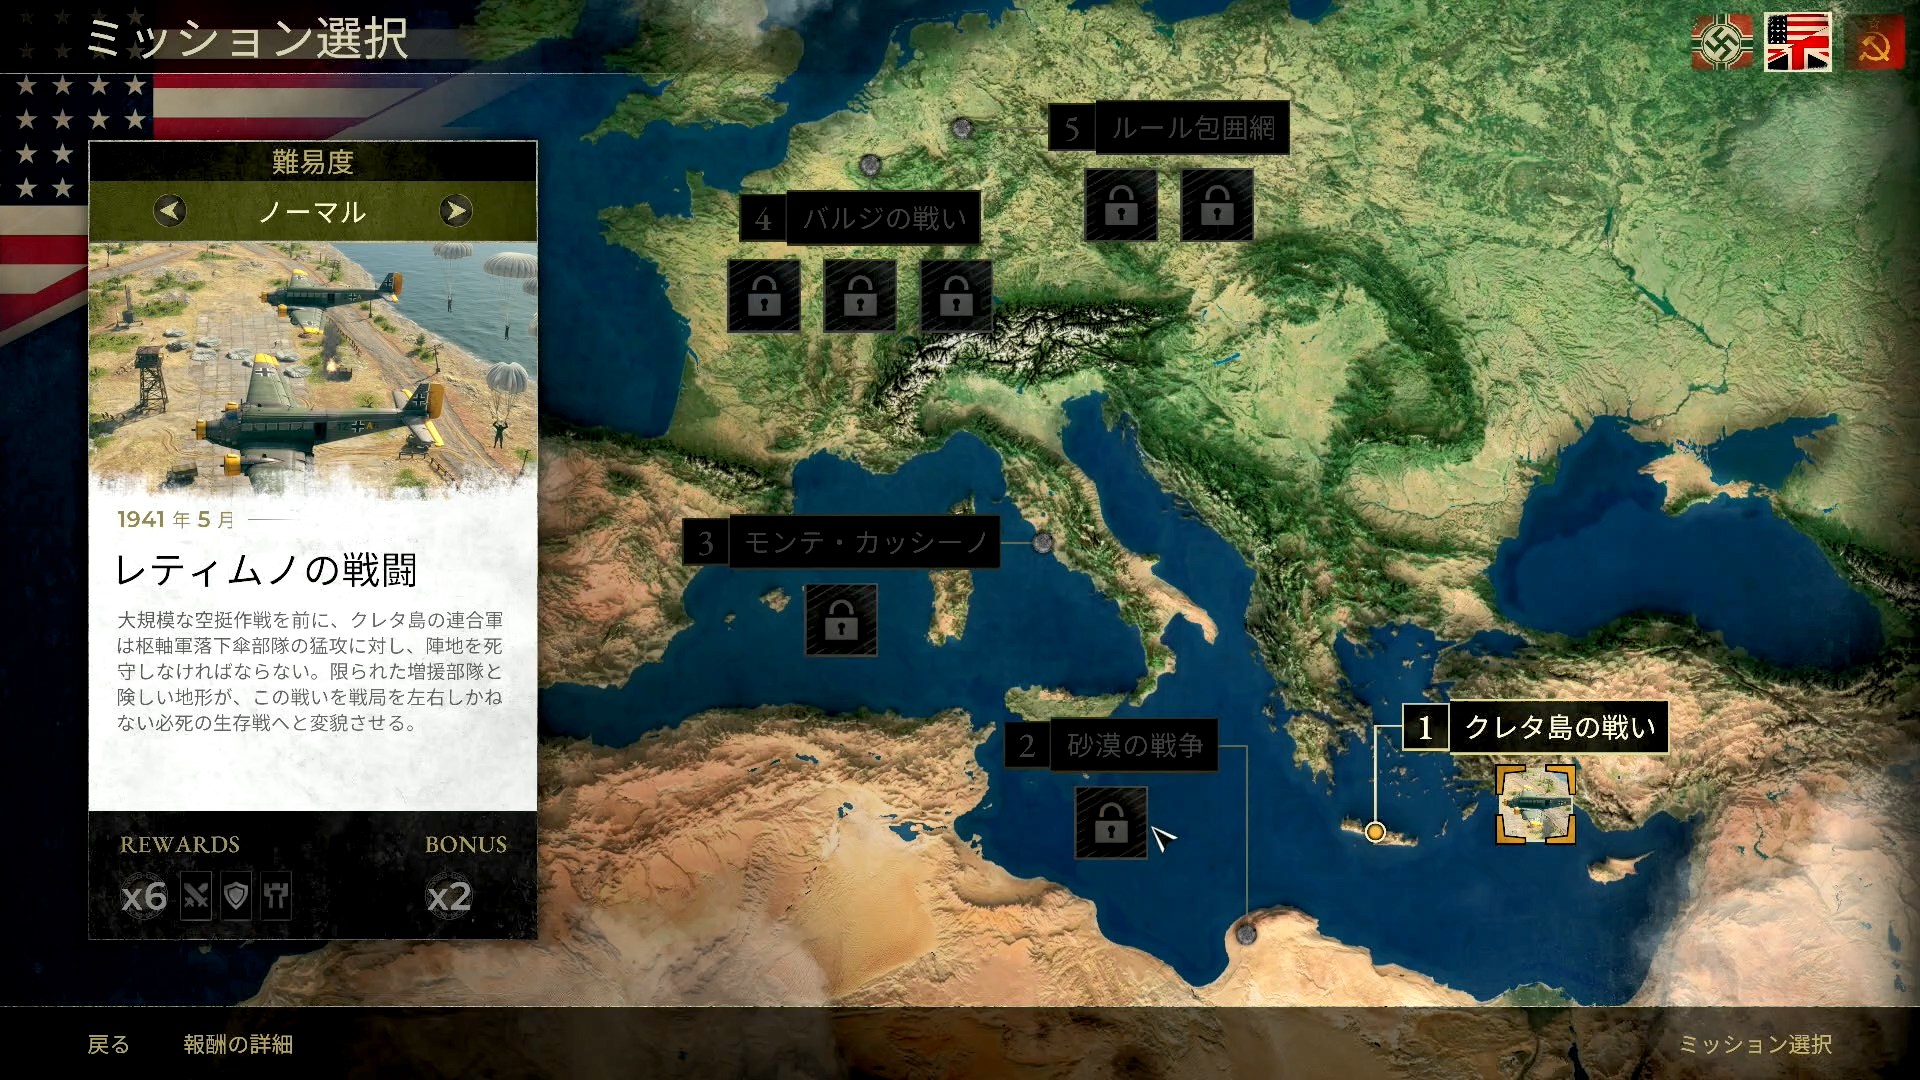Click the locked mission under モンテ・カッシーノ
Image resolution: width=1920 pixels, height=1080 pixels.
tap(841, 620)
